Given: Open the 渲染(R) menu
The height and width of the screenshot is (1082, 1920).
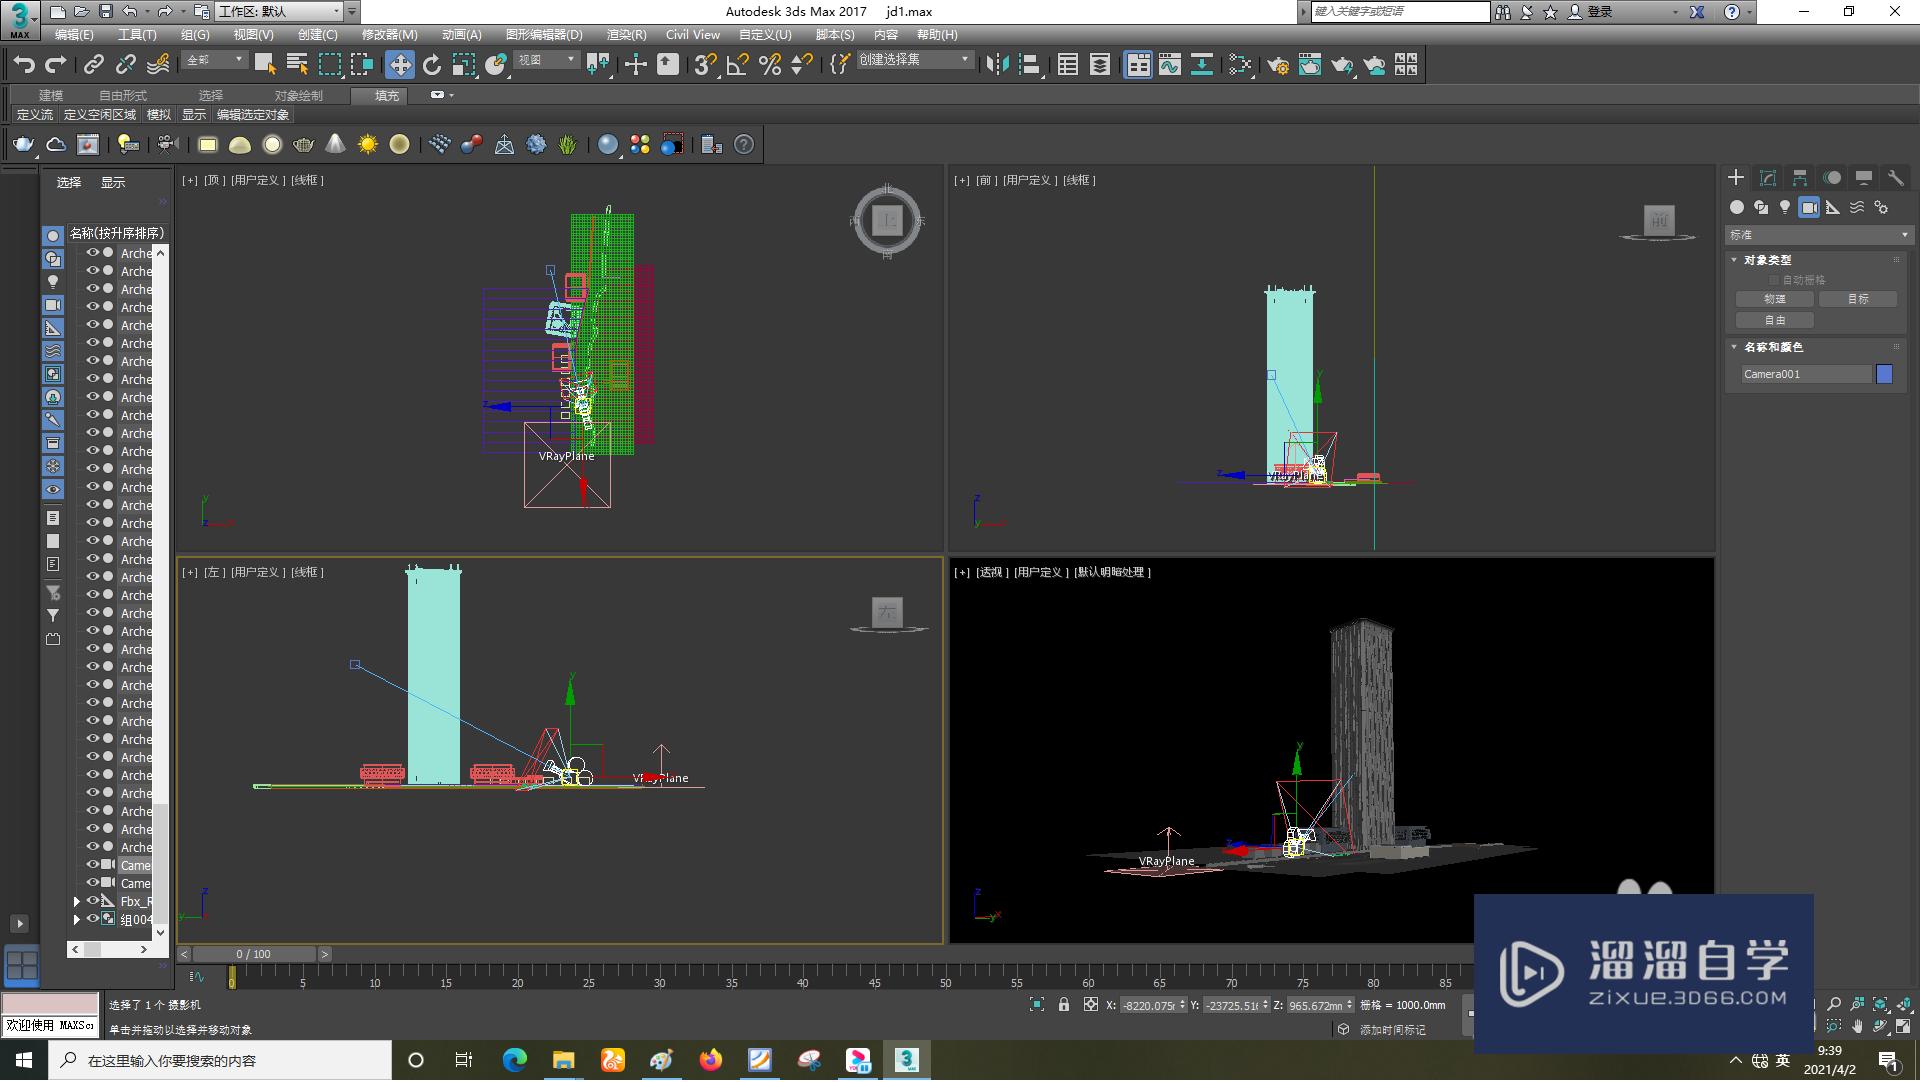Looking at the screenshot, I should coord(626,34).
